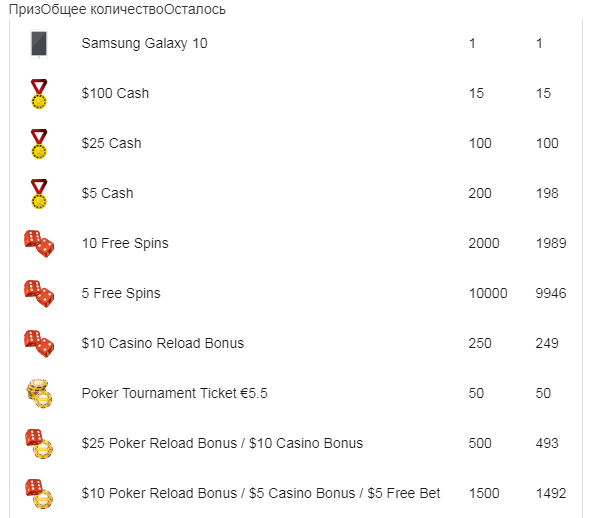Click the Samsung Galaxy 10 phone icon
Viewport: 595px width, 518px height.
click(39, 44)
